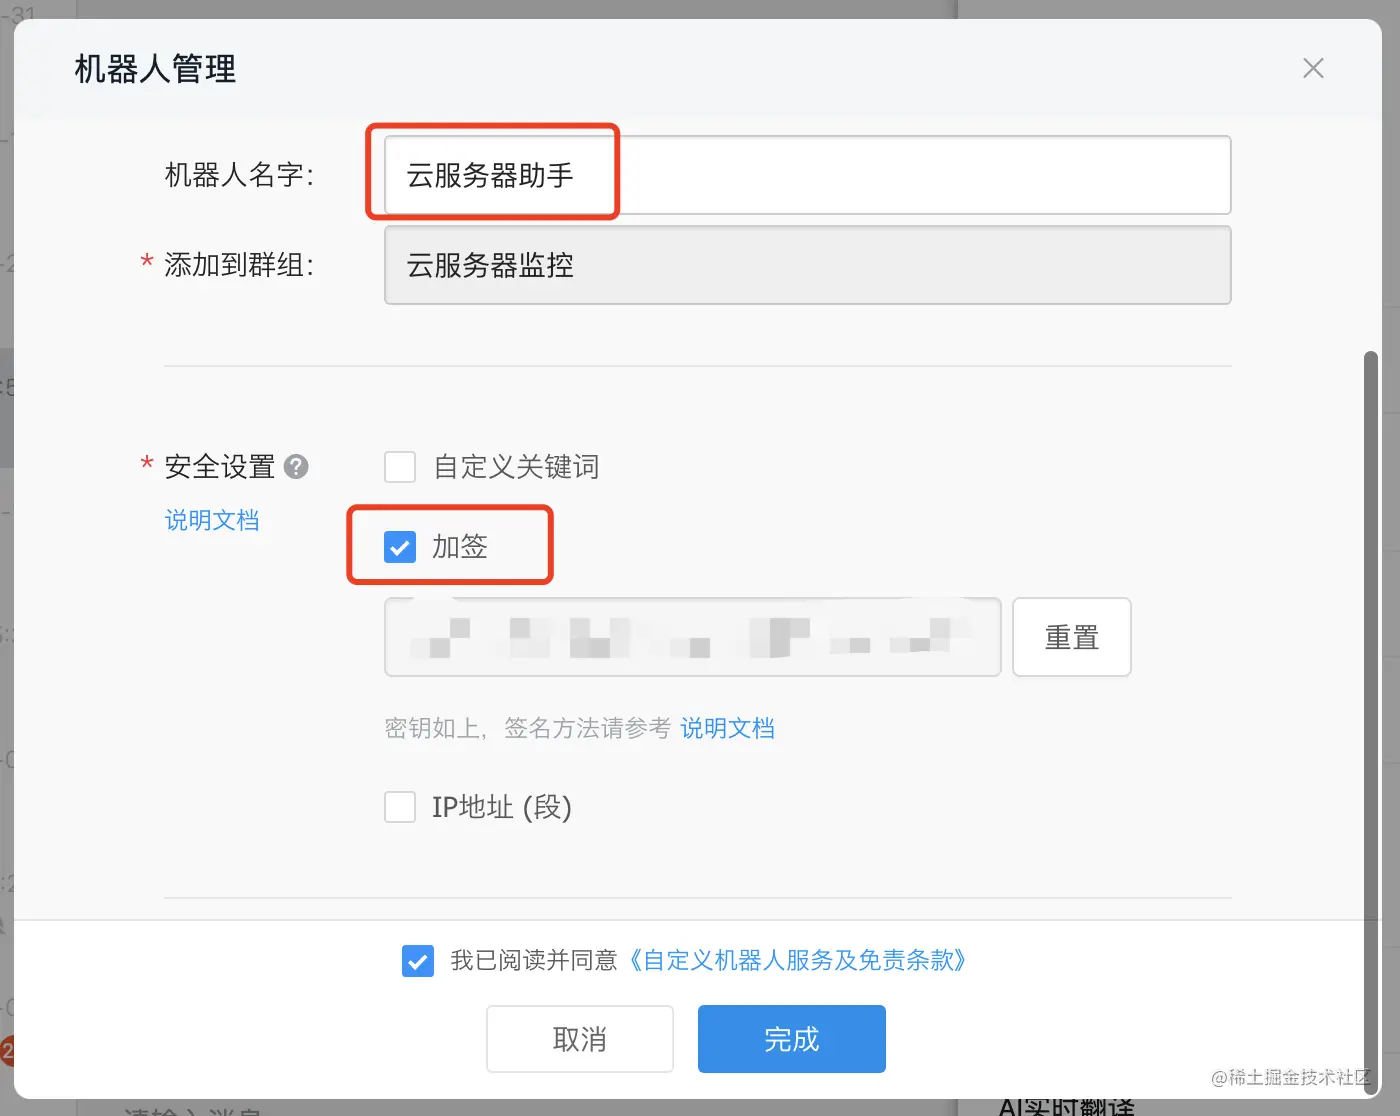
Task: Close the 机器人管理 dialog
Action: 1313,68
